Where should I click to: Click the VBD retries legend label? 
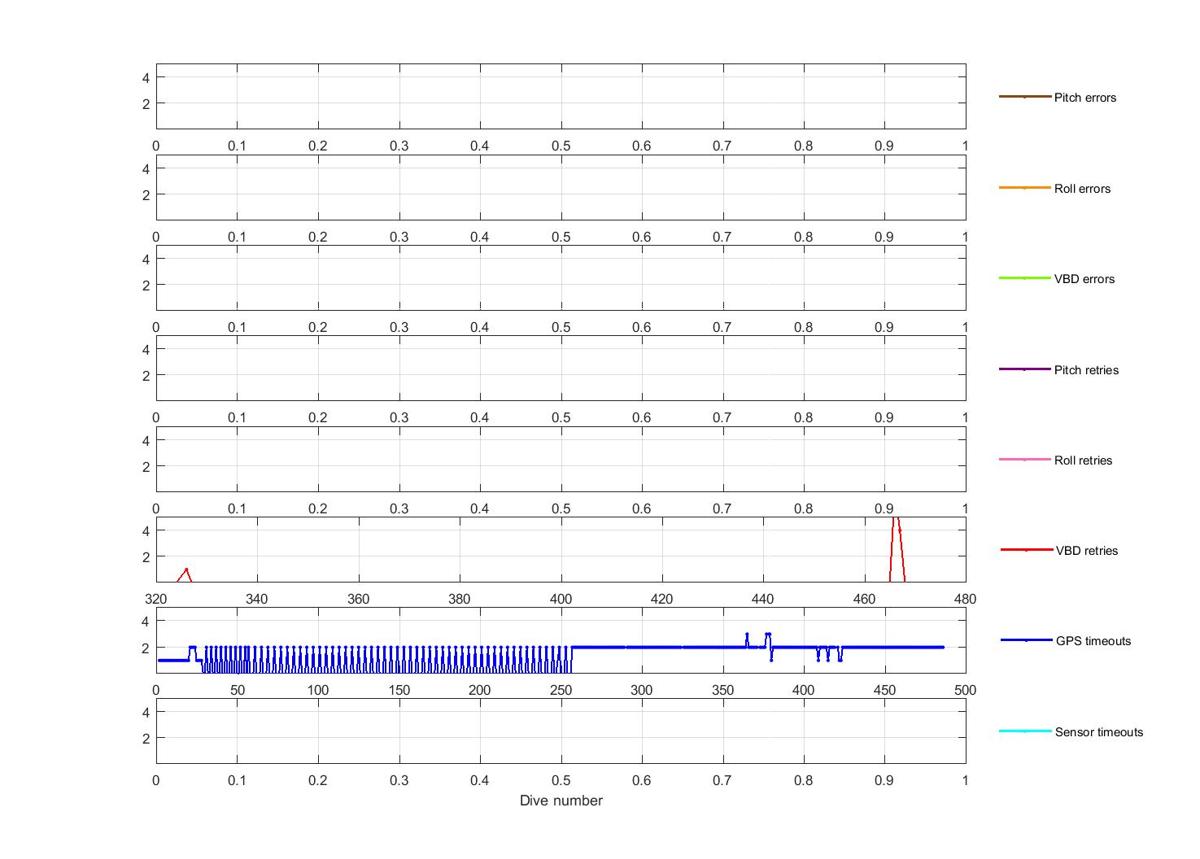tap(1087, 551)
